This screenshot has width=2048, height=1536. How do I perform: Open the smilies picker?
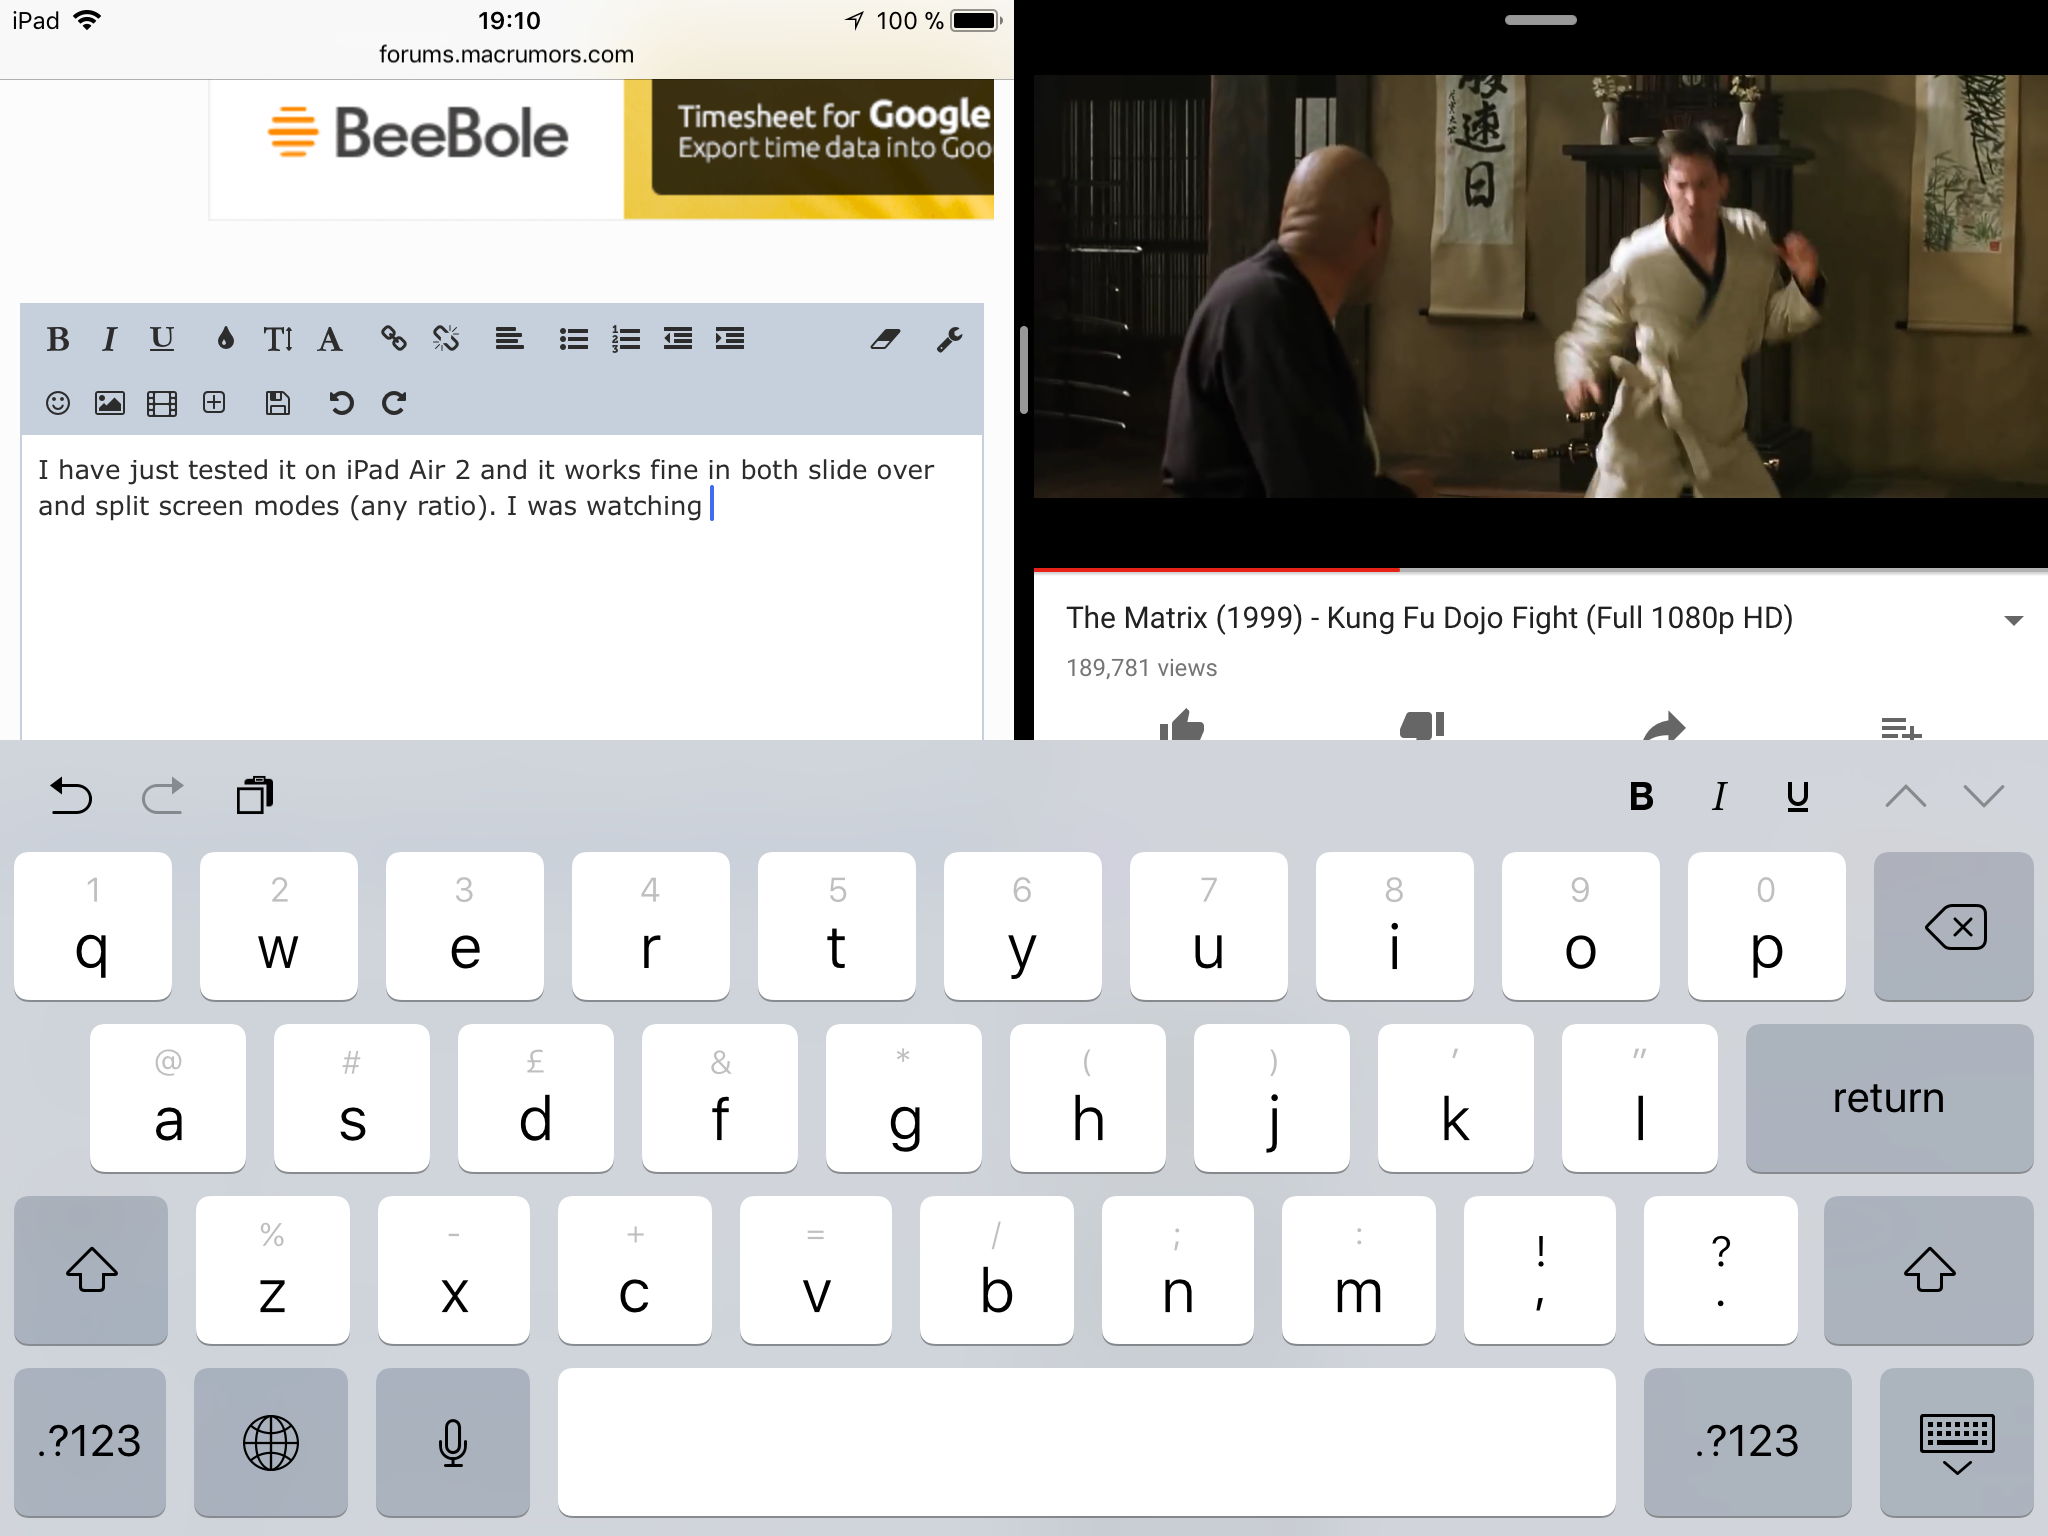pos(58,403)
